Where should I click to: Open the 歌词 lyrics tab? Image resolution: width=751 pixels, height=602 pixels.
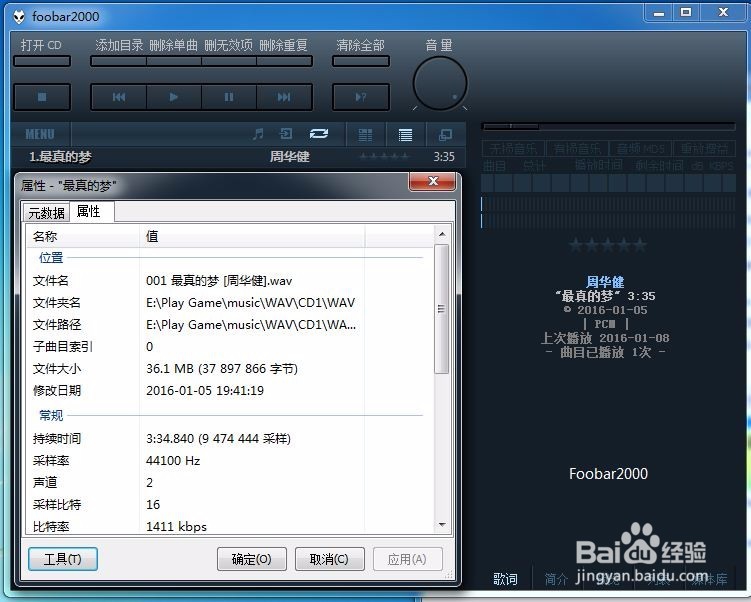coord(505,579)
